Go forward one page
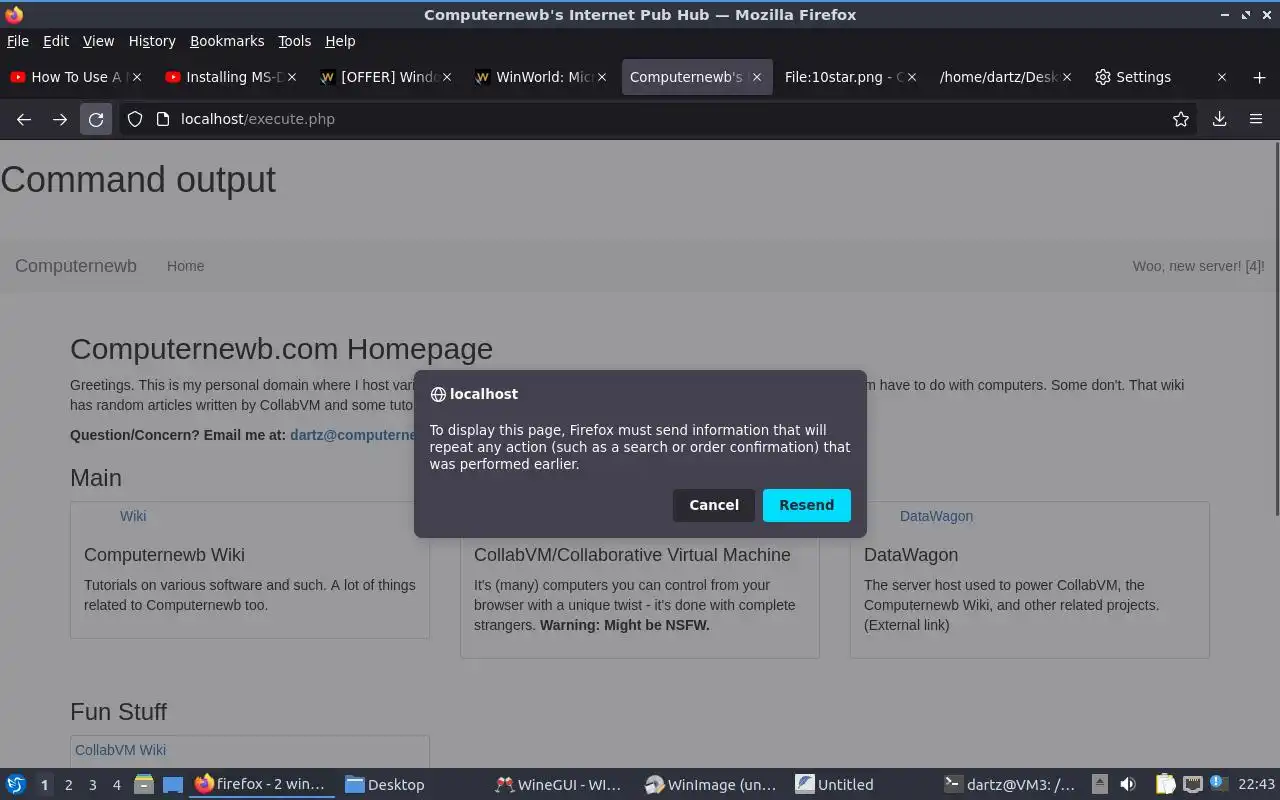 (60, 119)
